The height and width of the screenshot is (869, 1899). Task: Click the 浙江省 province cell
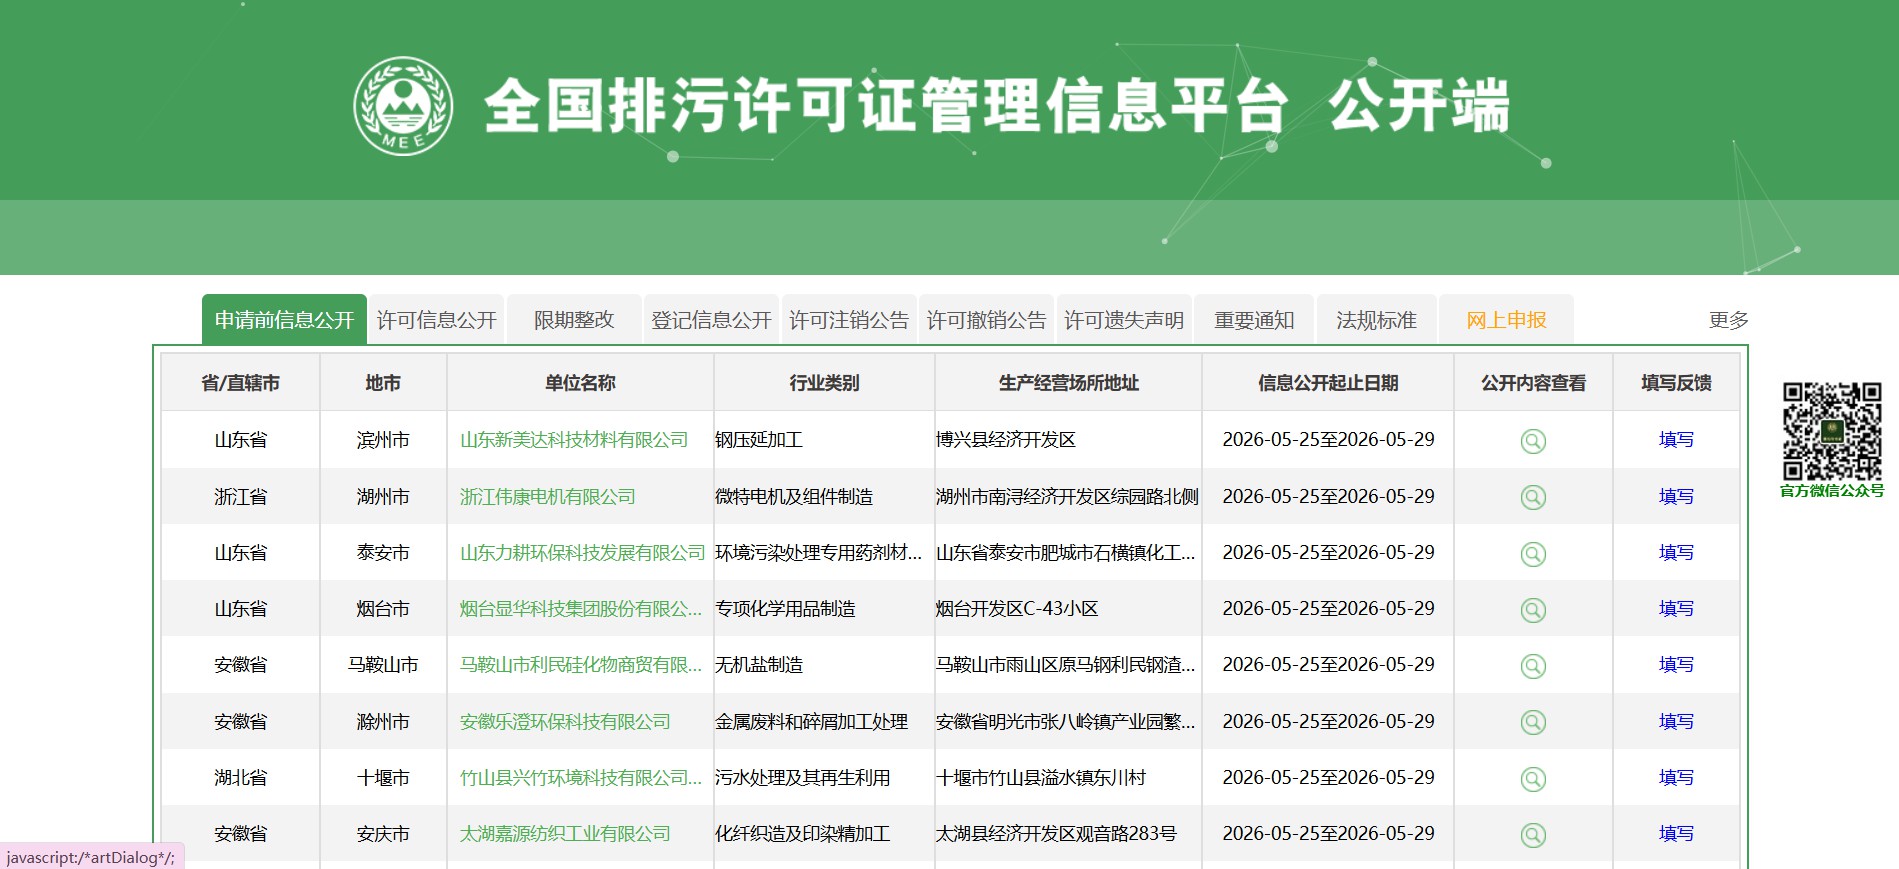[240, 497]
